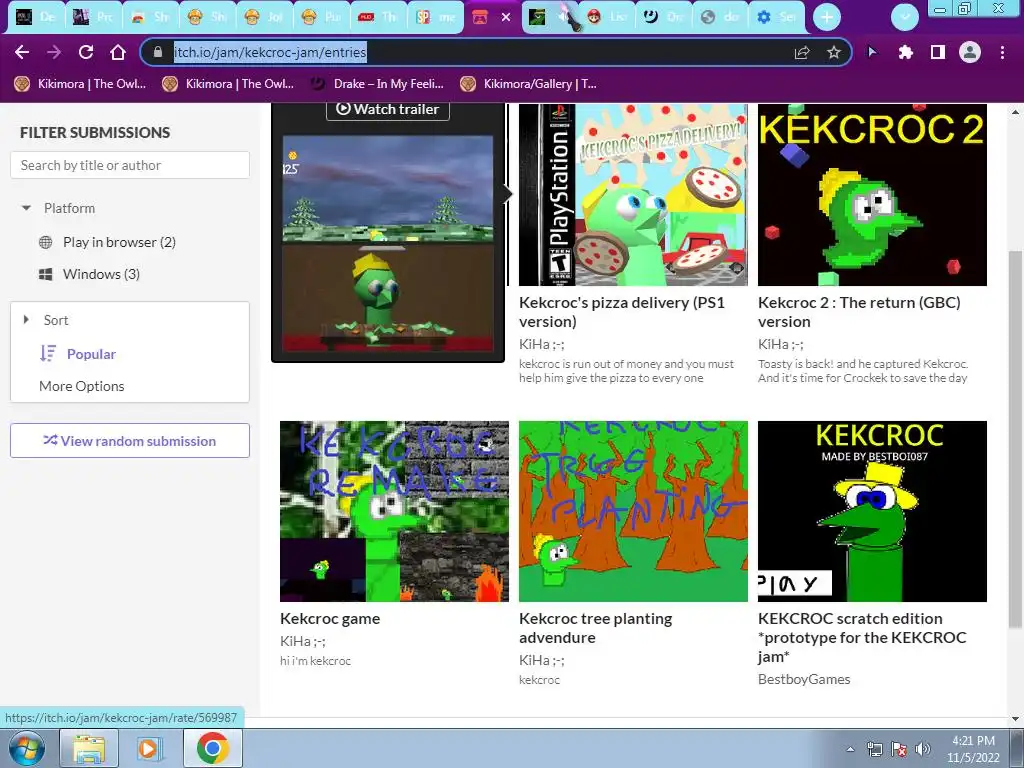Go back to the previous page
This screenshot has width=1024, height=768.
coord(22,52)
